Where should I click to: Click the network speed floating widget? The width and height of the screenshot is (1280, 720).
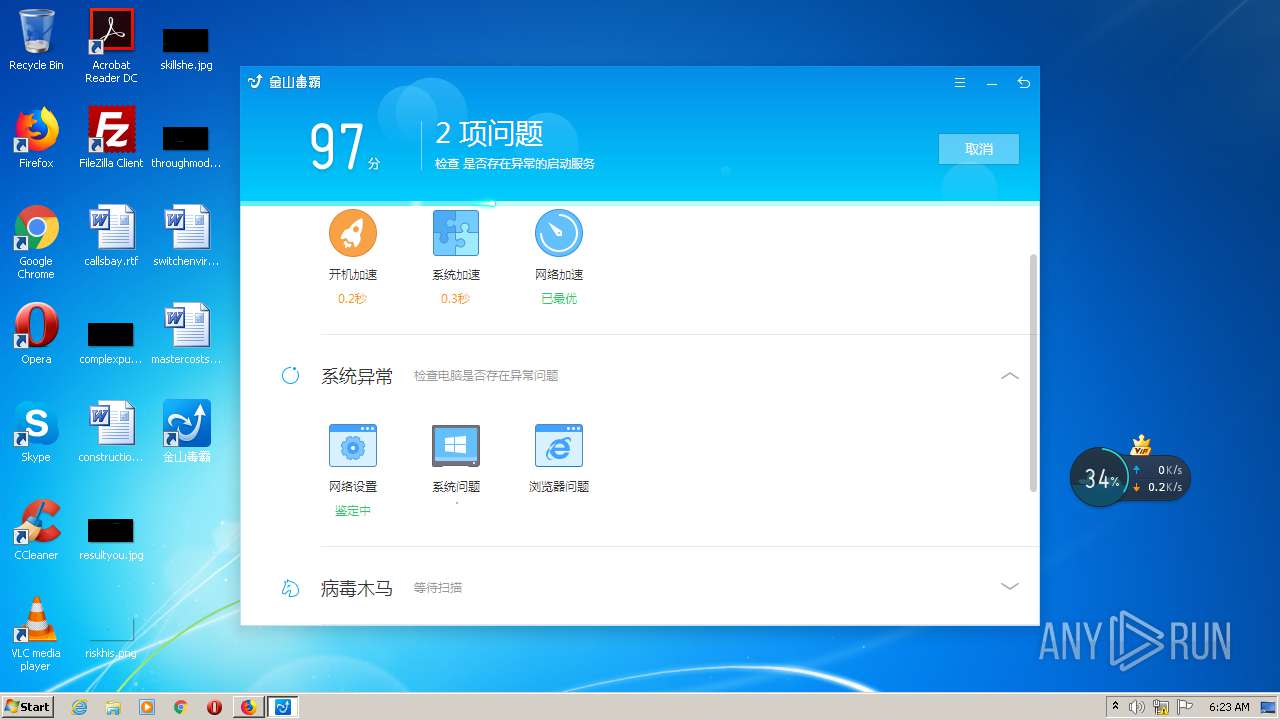(x=1158, y=479)
